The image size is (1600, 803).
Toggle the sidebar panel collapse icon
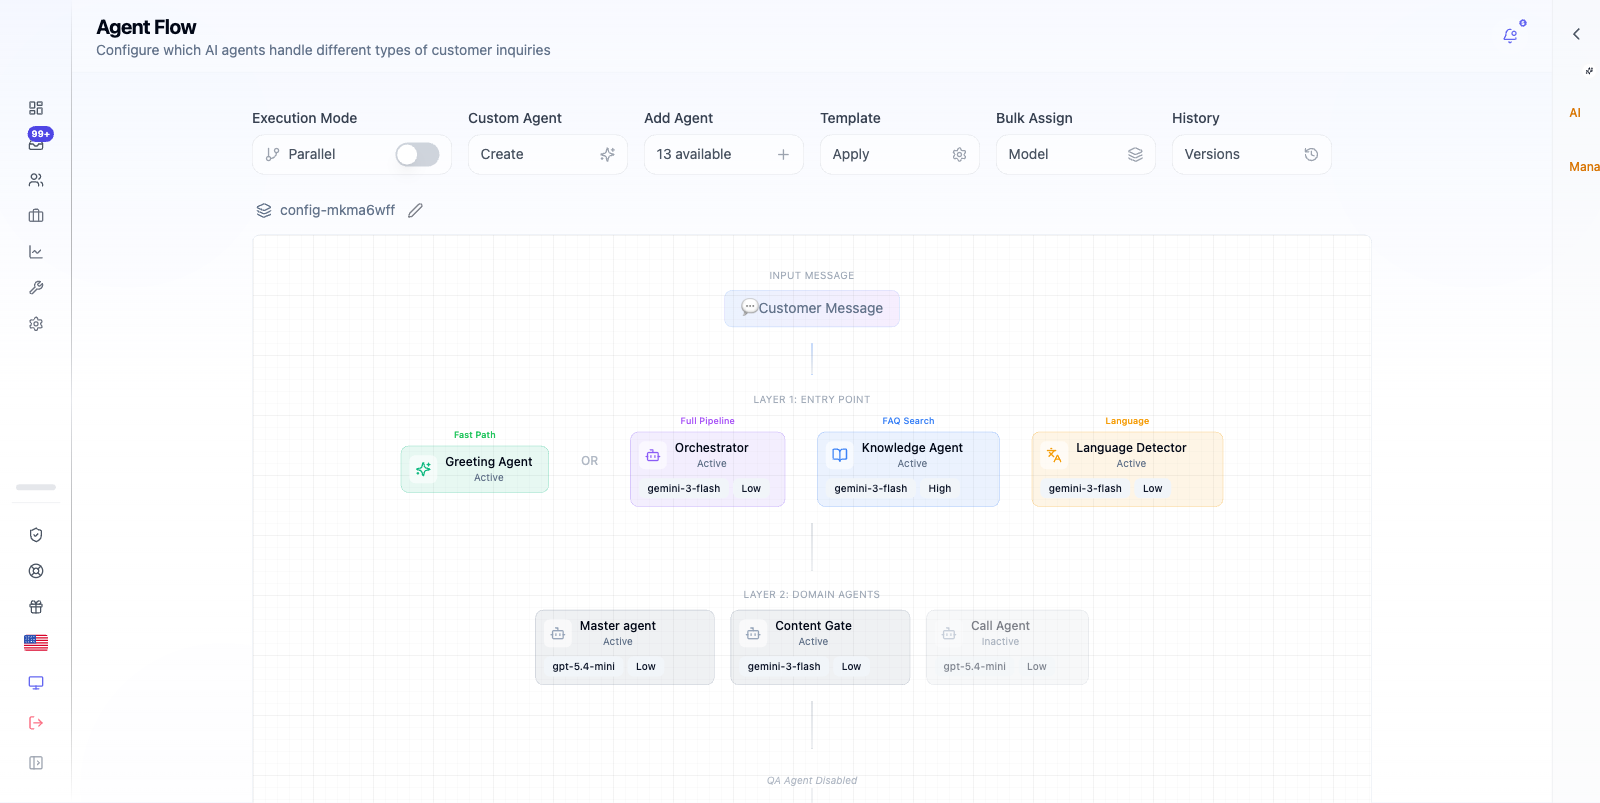click(x=36, y=763)
